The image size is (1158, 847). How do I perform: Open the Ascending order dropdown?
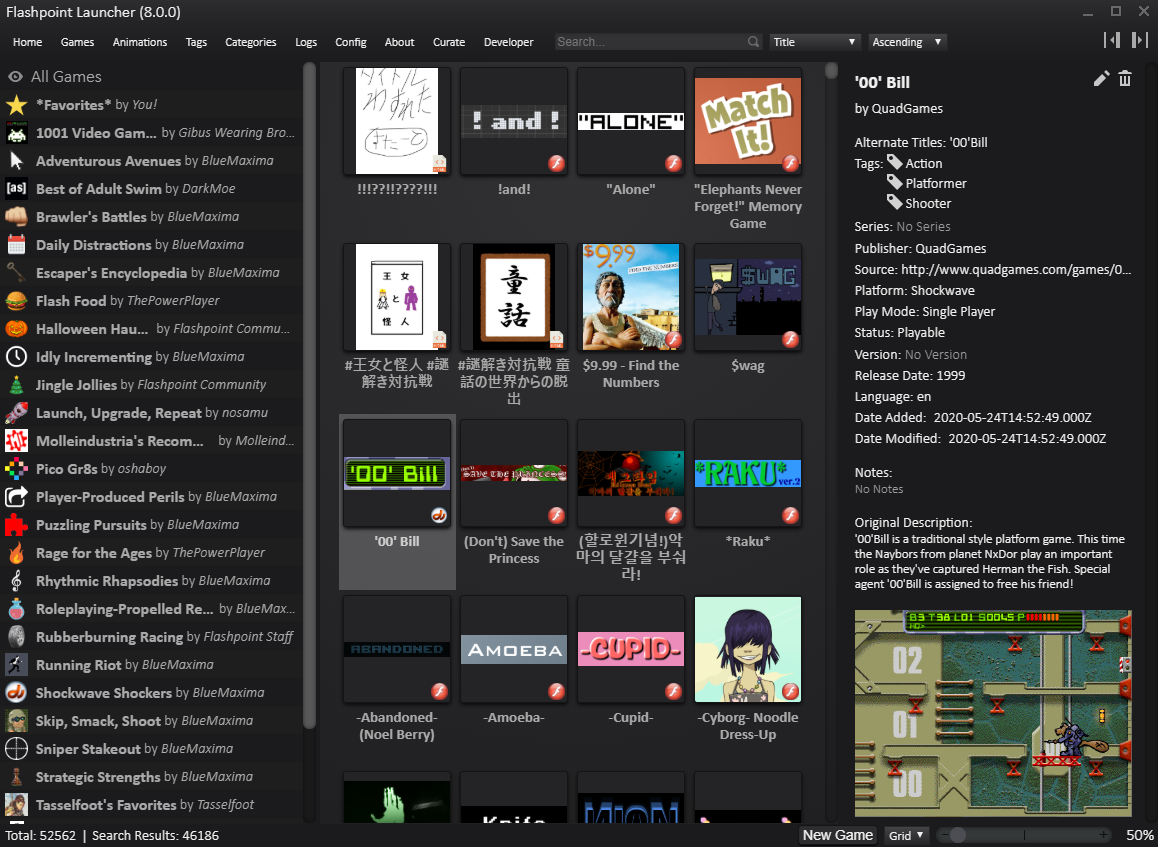click(x=906, y=42)
